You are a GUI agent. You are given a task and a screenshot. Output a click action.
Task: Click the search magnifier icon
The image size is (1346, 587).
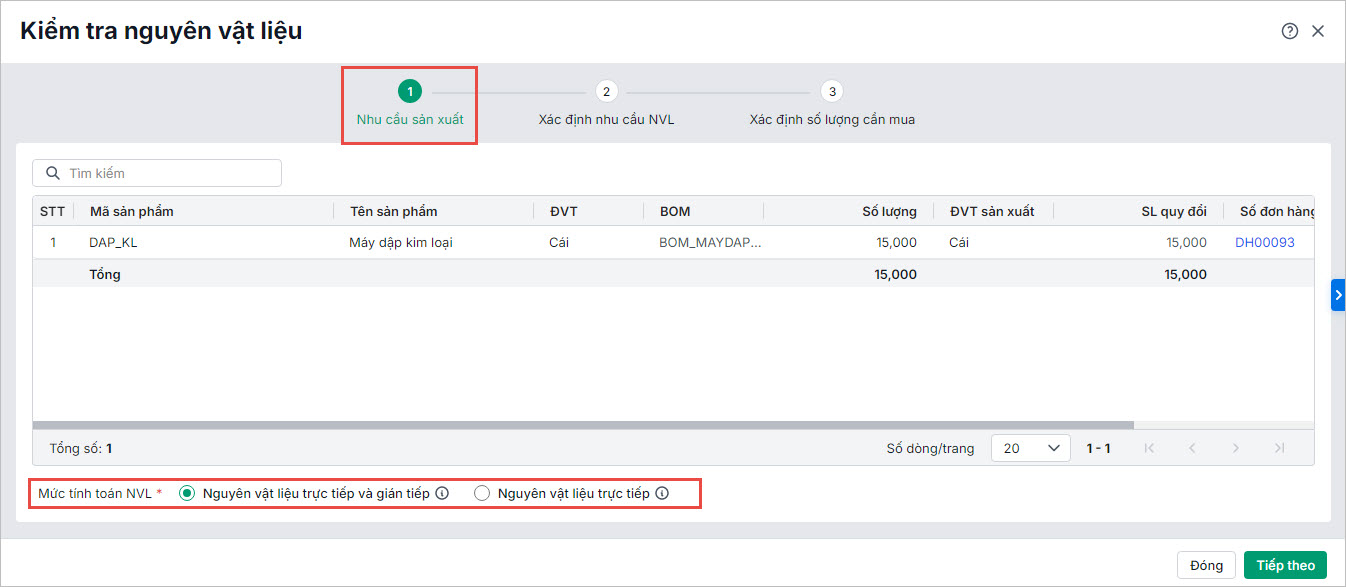tap(53, 173)
